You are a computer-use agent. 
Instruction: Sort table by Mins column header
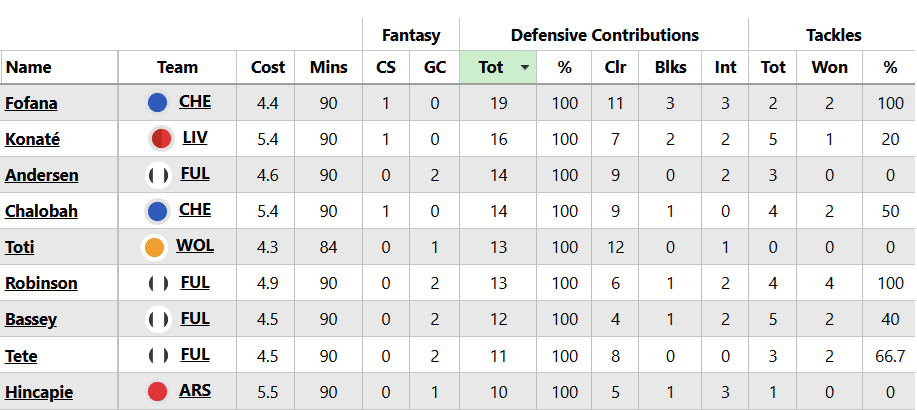tap(329, 68)
